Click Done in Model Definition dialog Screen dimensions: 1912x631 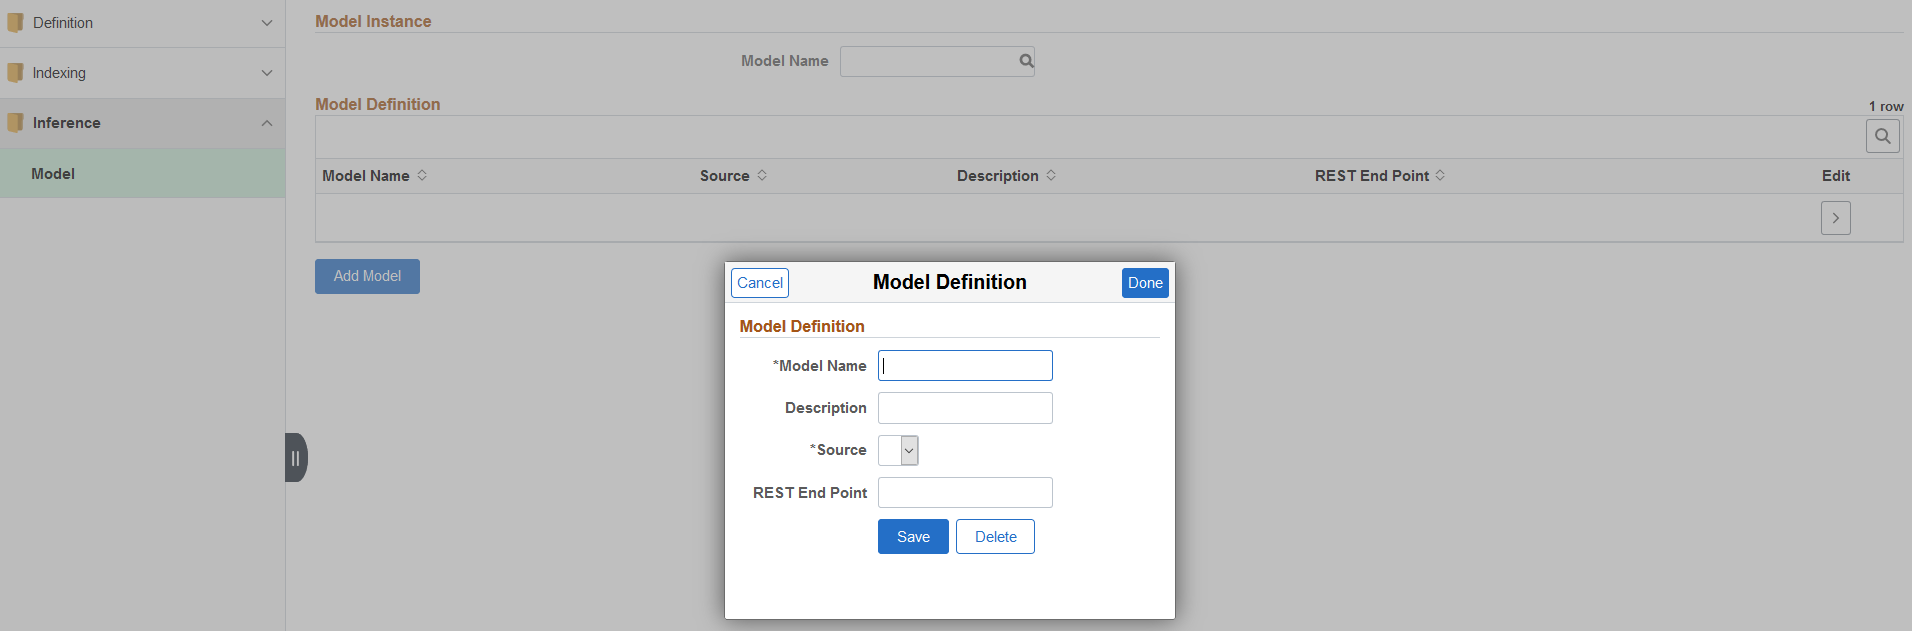(1145, 283)
